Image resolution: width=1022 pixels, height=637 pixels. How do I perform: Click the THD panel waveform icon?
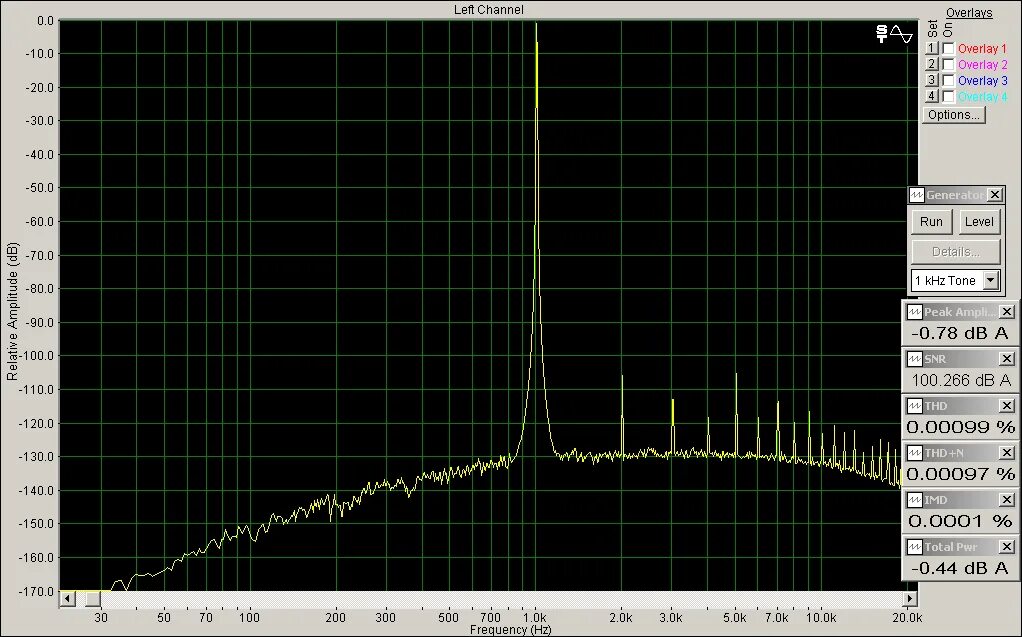[914, 406]
